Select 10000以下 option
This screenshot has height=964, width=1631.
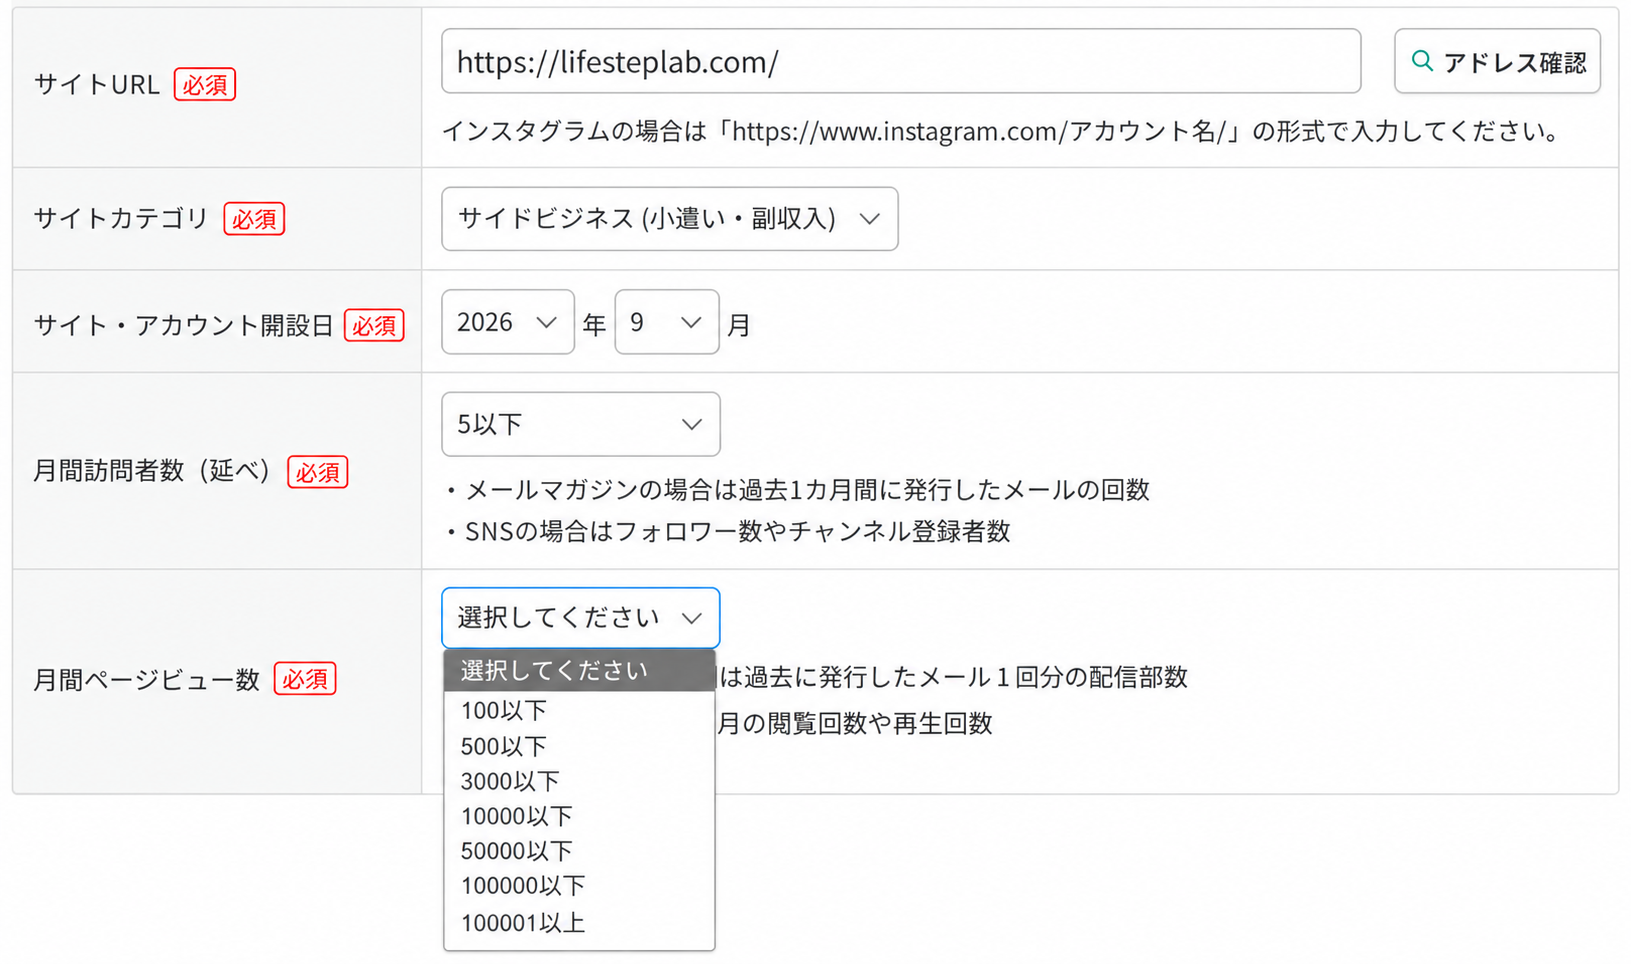pyautogui.click(x=579, y=816)
